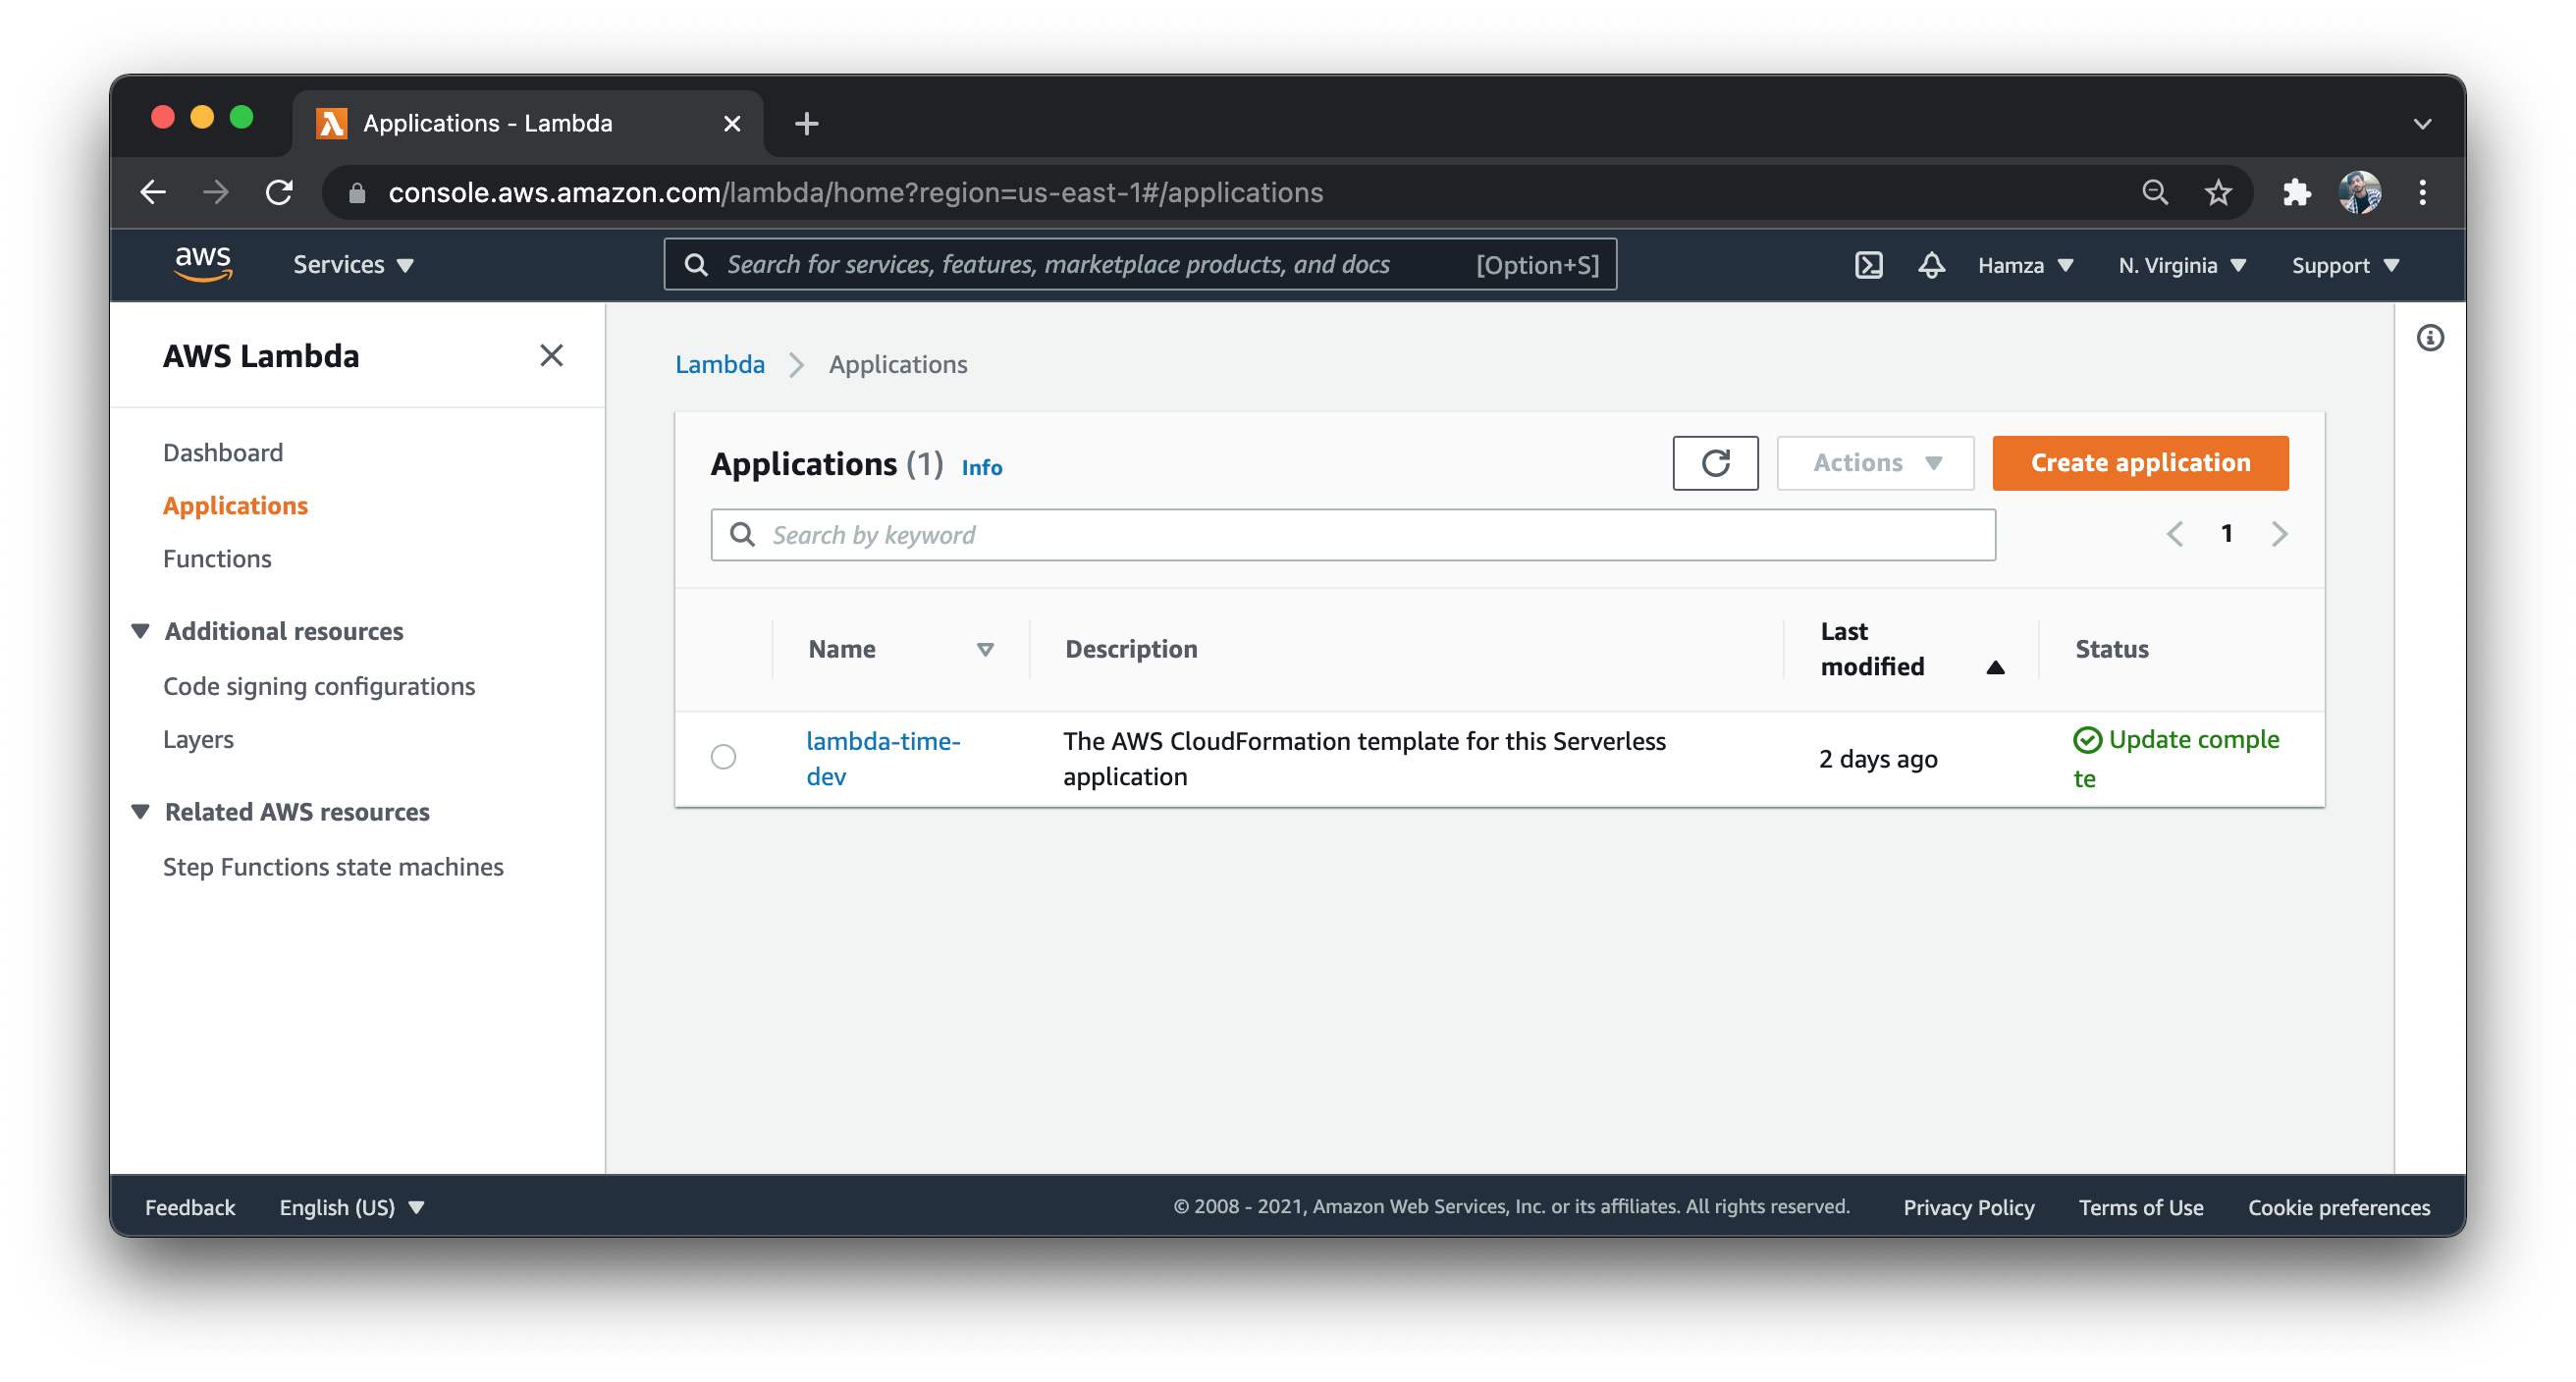Bookmark this page with star icon

[2217, 192]
